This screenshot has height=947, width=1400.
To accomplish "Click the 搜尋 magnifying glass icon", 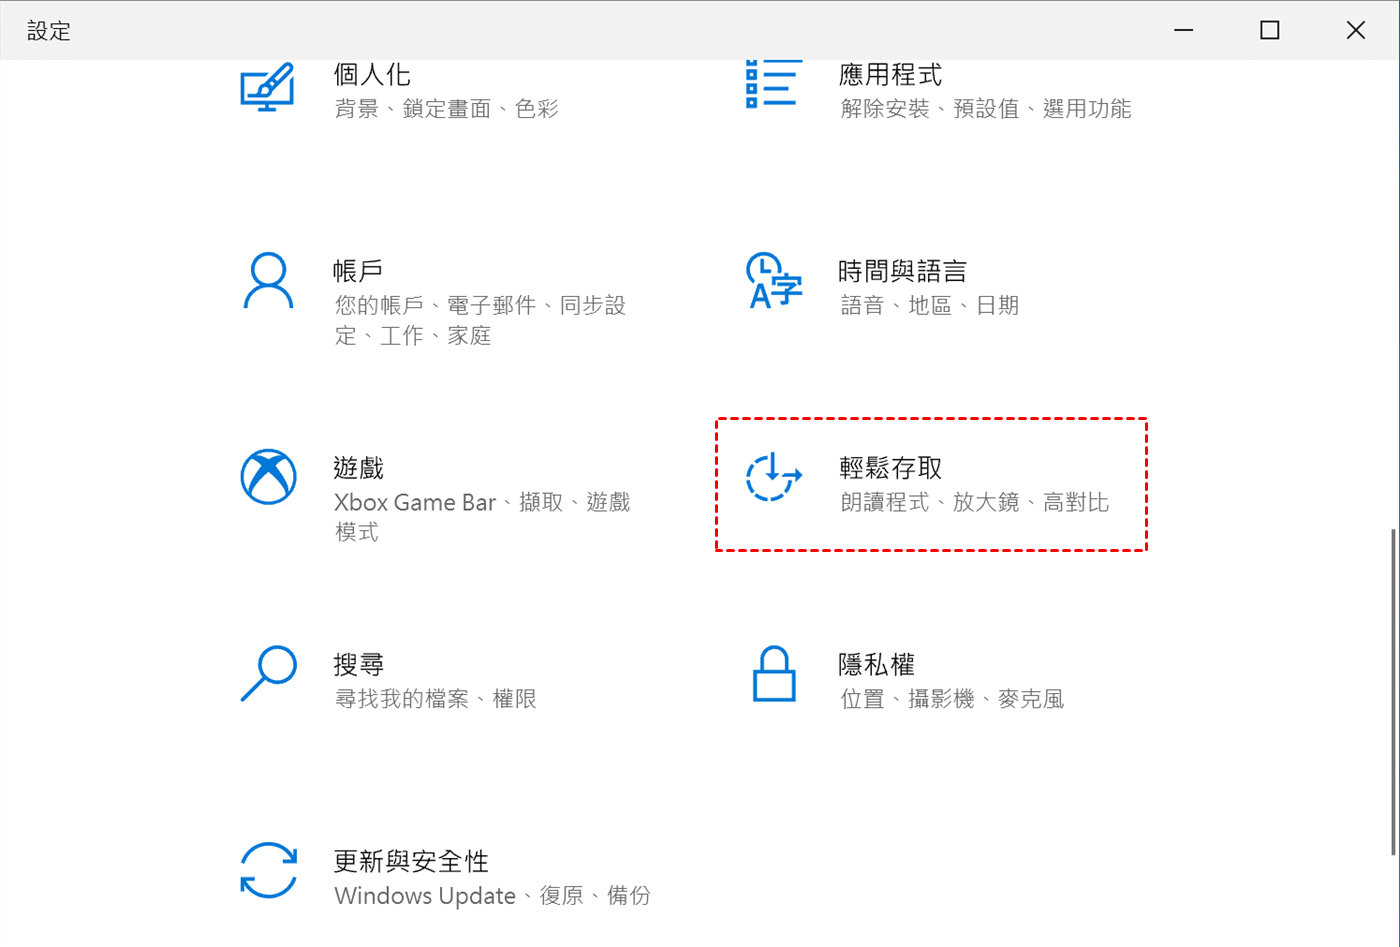I will (268, 673).
